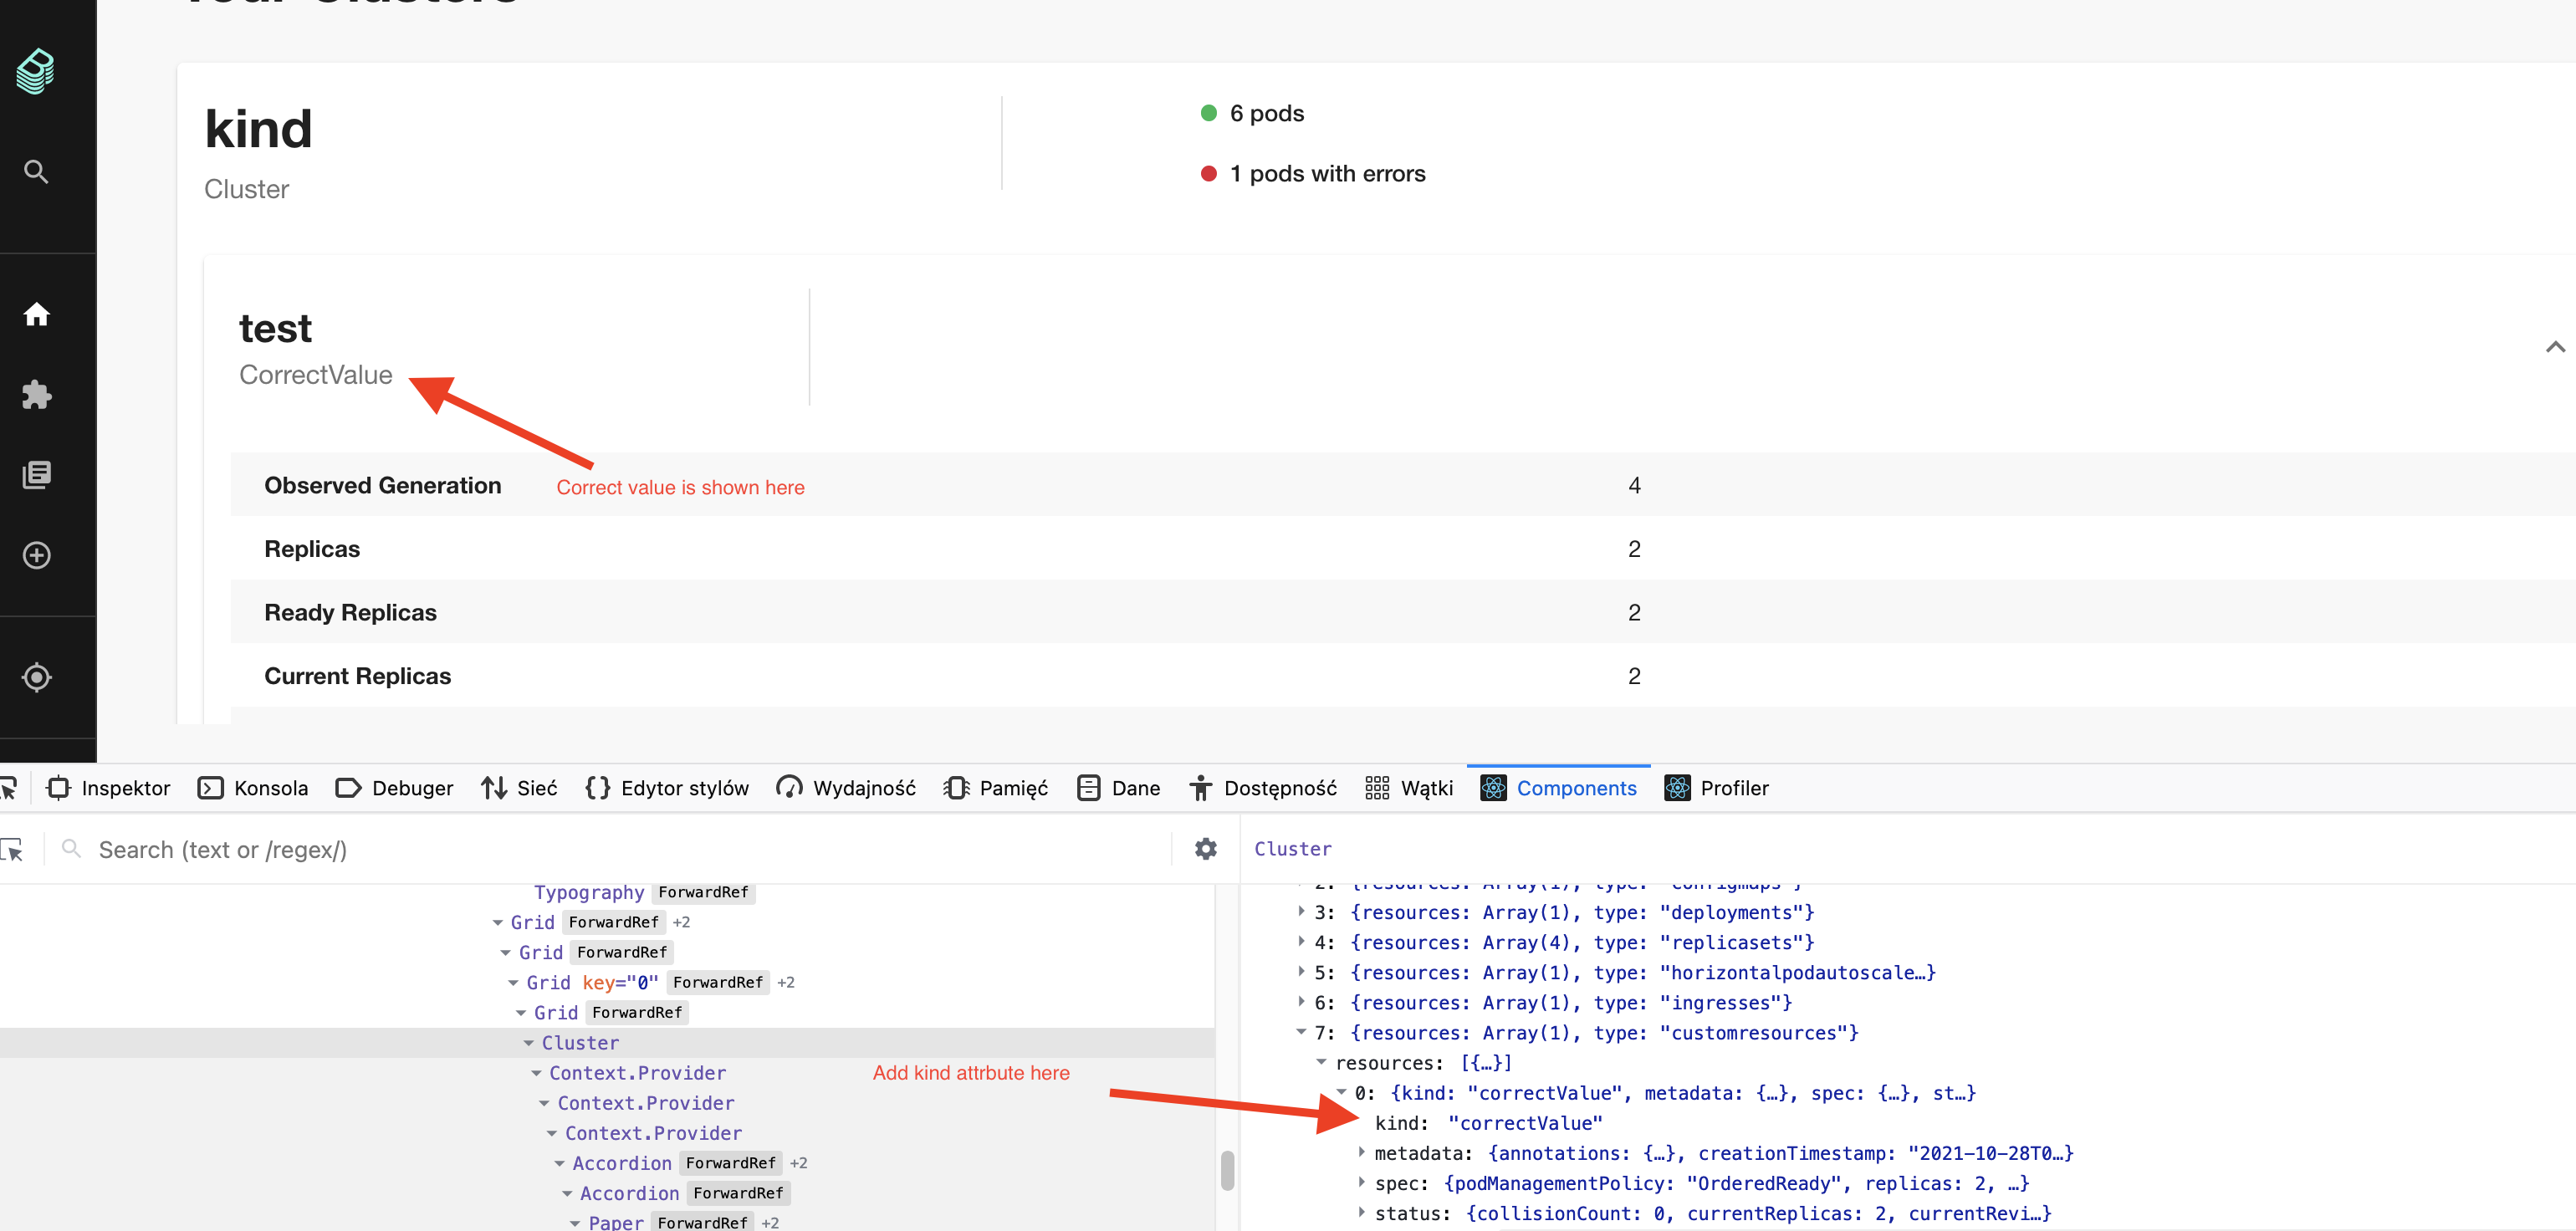Screen dimensions: 2576x1231
Task: Click the documentation library icon in sidebar
Action: (x=36, y=474)
